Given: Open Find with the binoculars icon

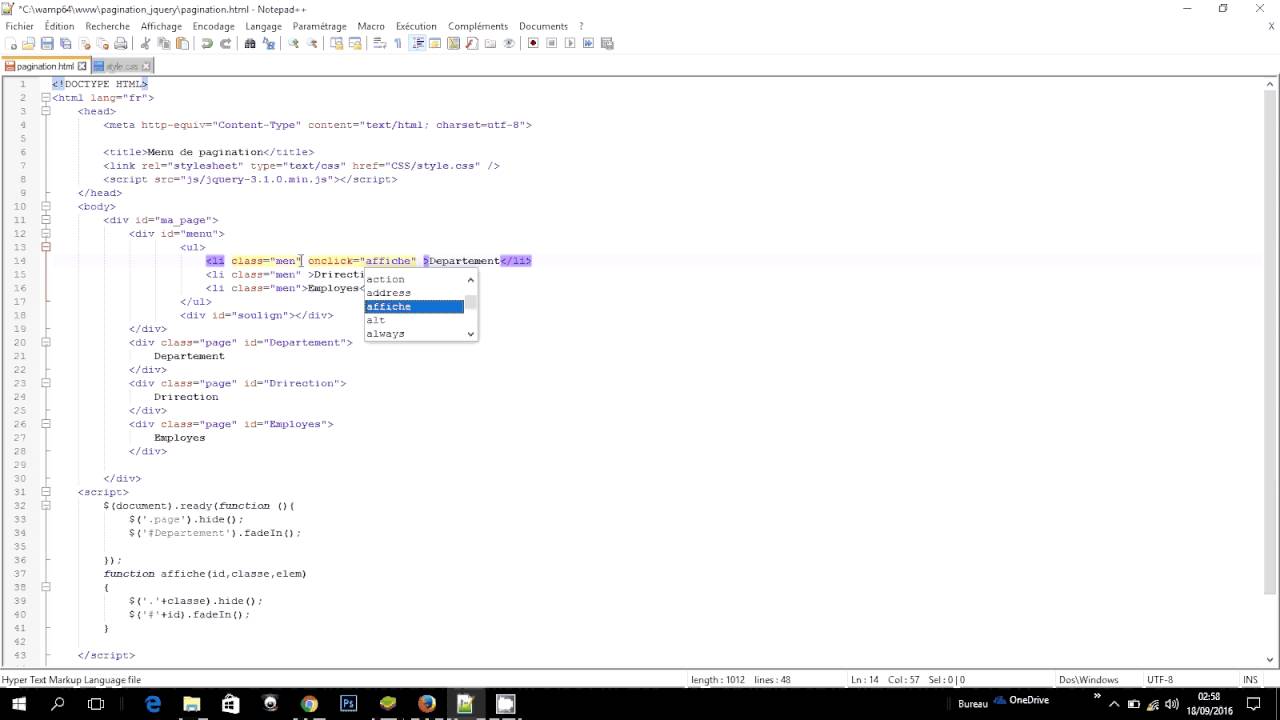Looking at the screenshot, I should (x=250, y=43).
